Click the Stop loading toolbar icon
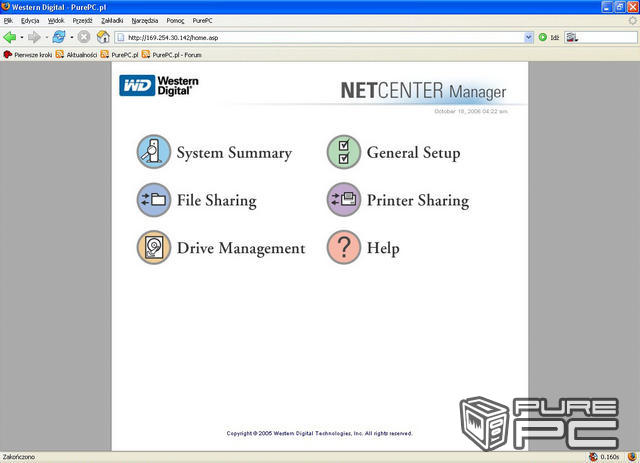Image resolution: width=640 pixels, height=463 pixels. (x=84, y=37)
